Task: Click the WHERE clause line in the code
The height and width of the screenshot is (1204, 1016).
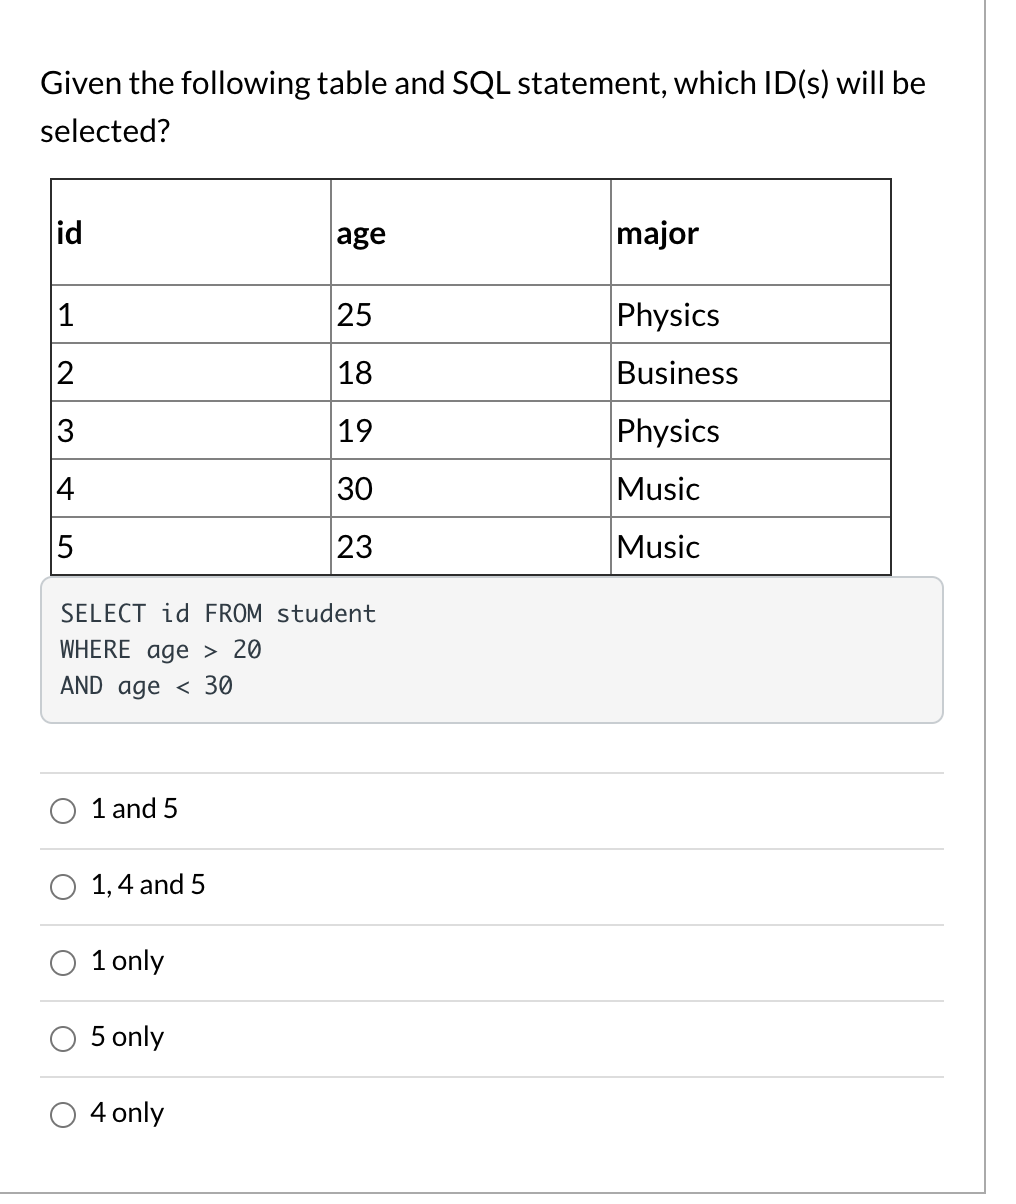Action: point(160,649)
